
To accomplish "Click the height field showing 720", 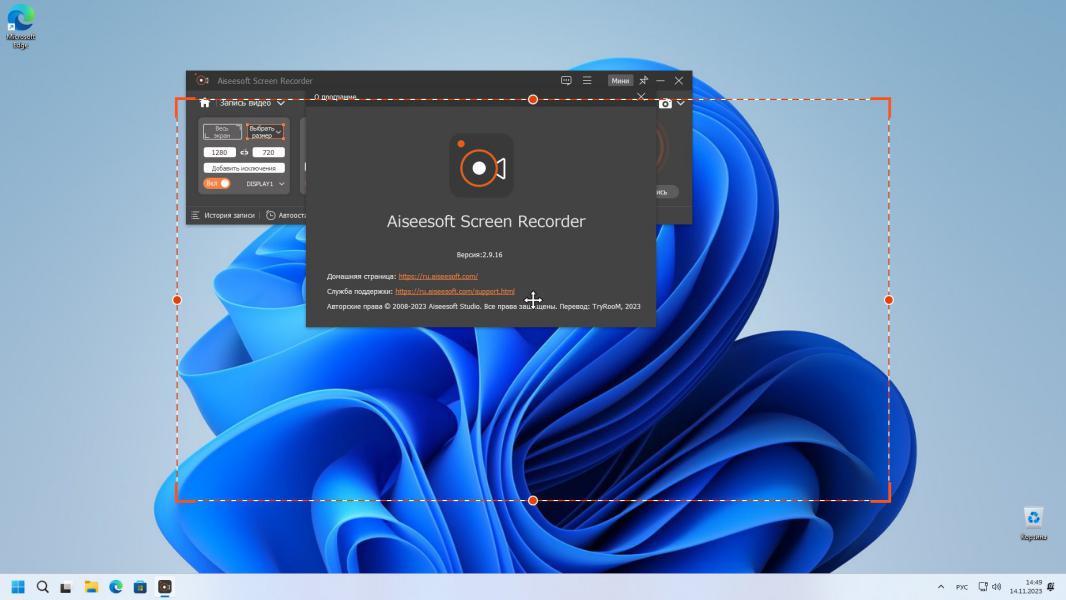I will (269, 152).
